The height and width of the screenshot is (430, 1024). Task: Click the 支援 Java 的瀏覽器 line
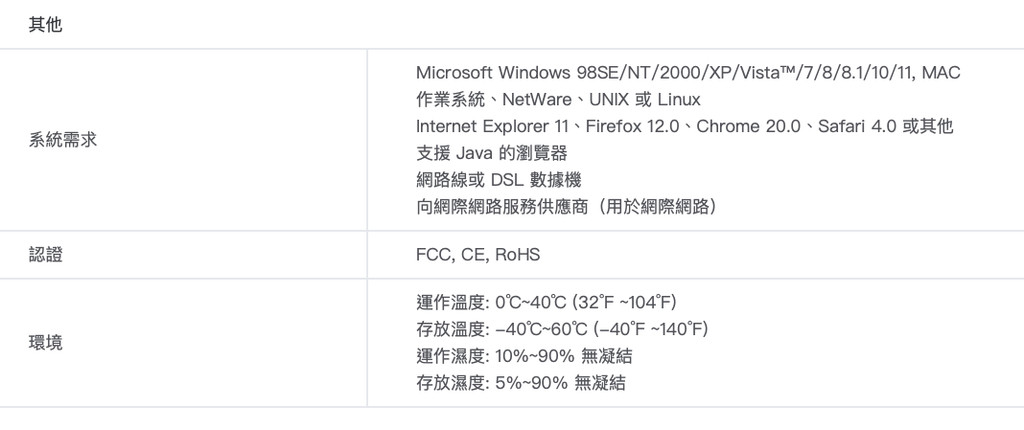click(491, 154)
